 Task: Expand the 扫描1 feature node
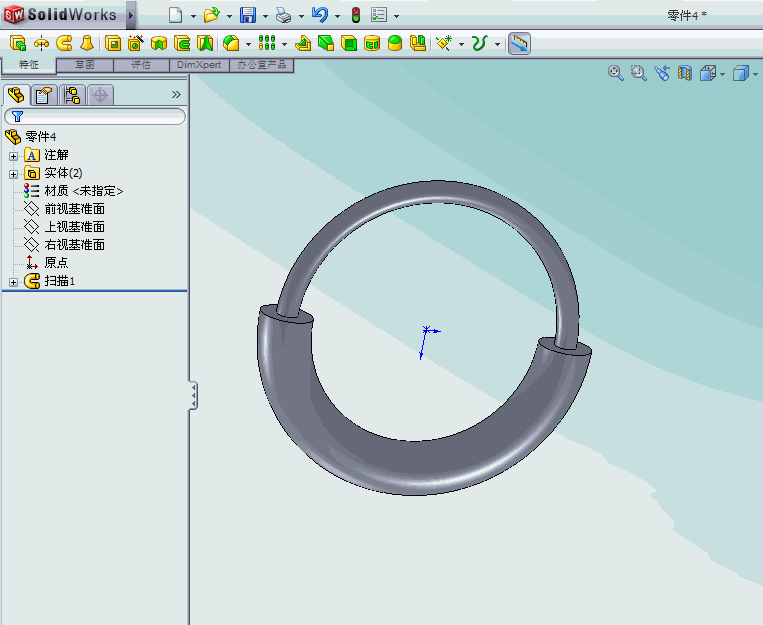pyautogui.click(x=14, y=282)
